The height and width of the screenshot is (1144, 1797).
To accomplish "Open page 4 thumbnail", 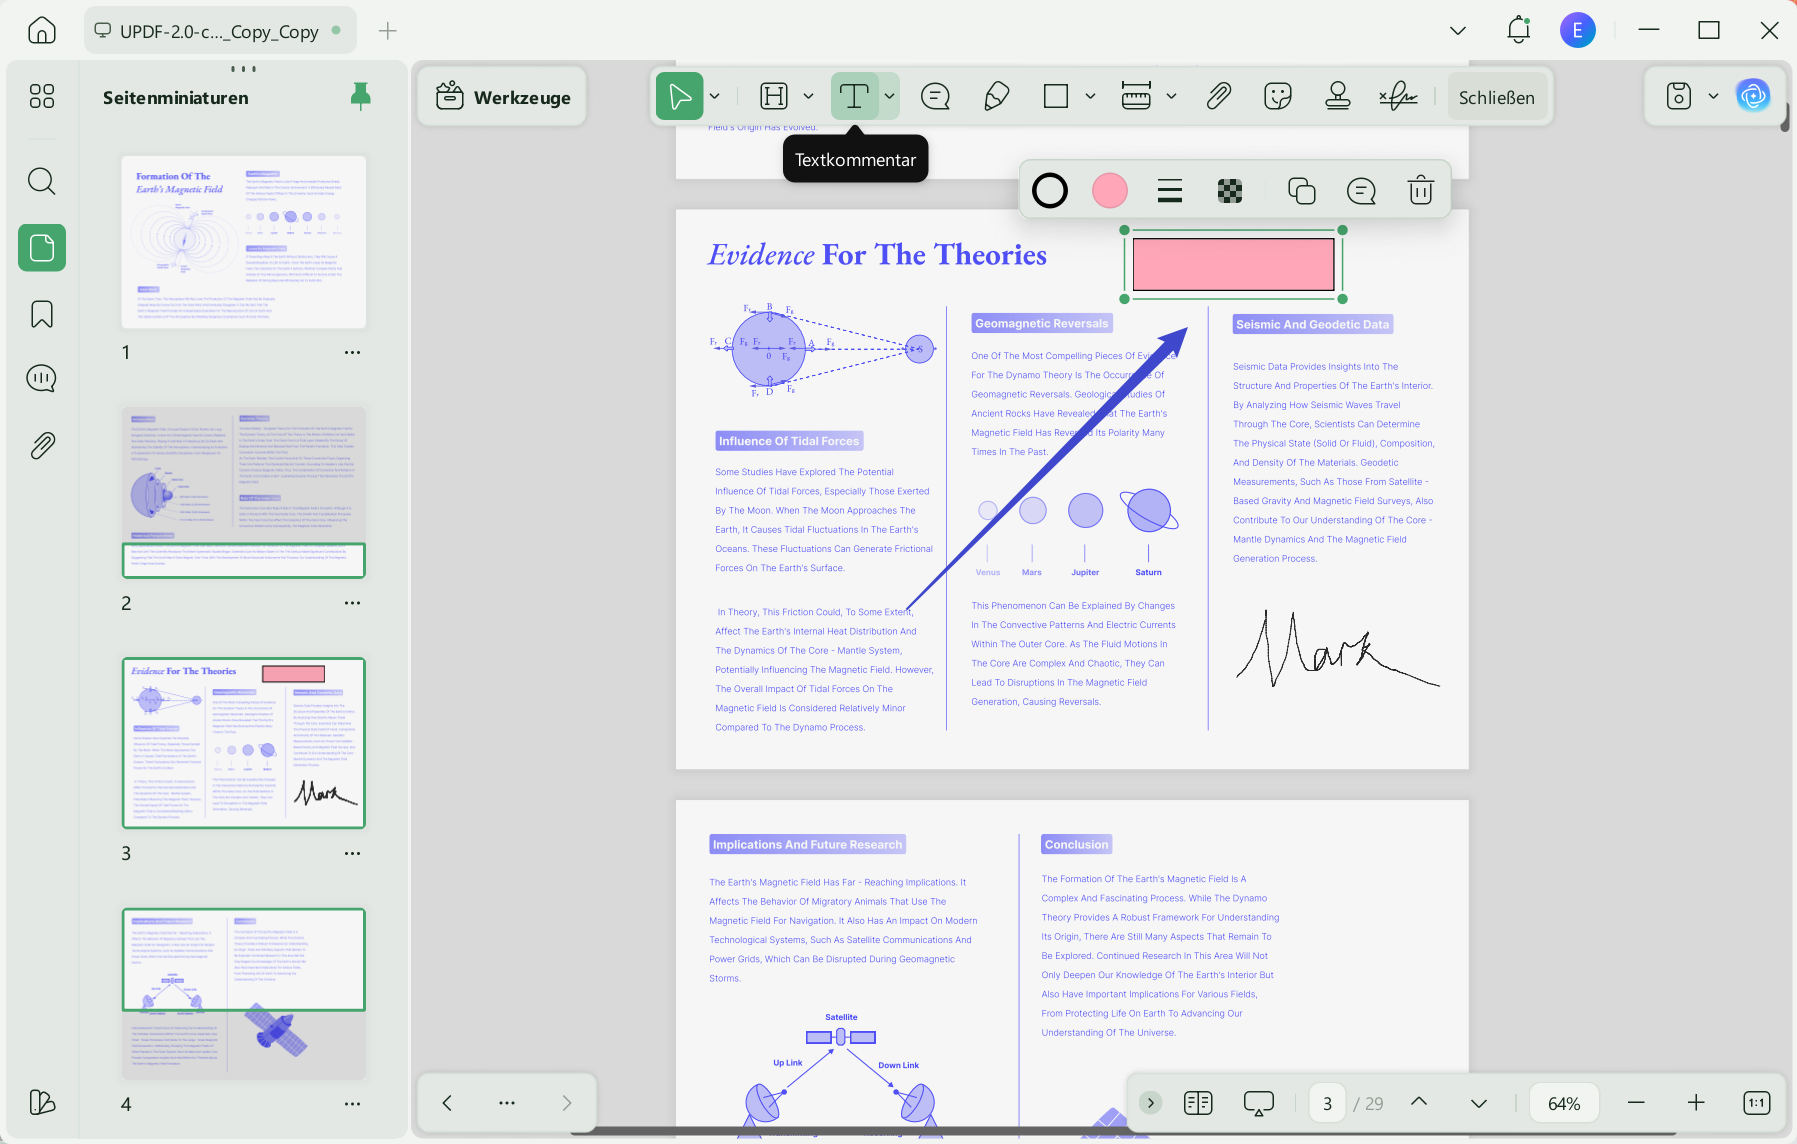I will (x=244, y=994).
